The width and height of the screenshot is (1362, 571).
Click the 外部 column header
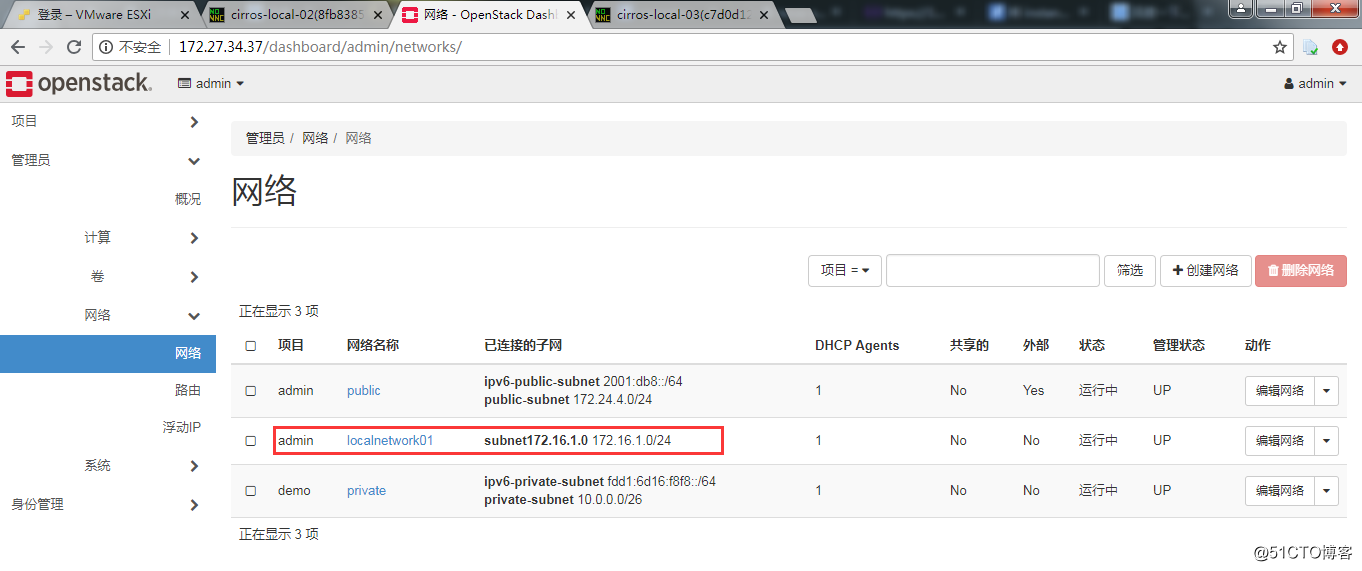pos(1036,346)
